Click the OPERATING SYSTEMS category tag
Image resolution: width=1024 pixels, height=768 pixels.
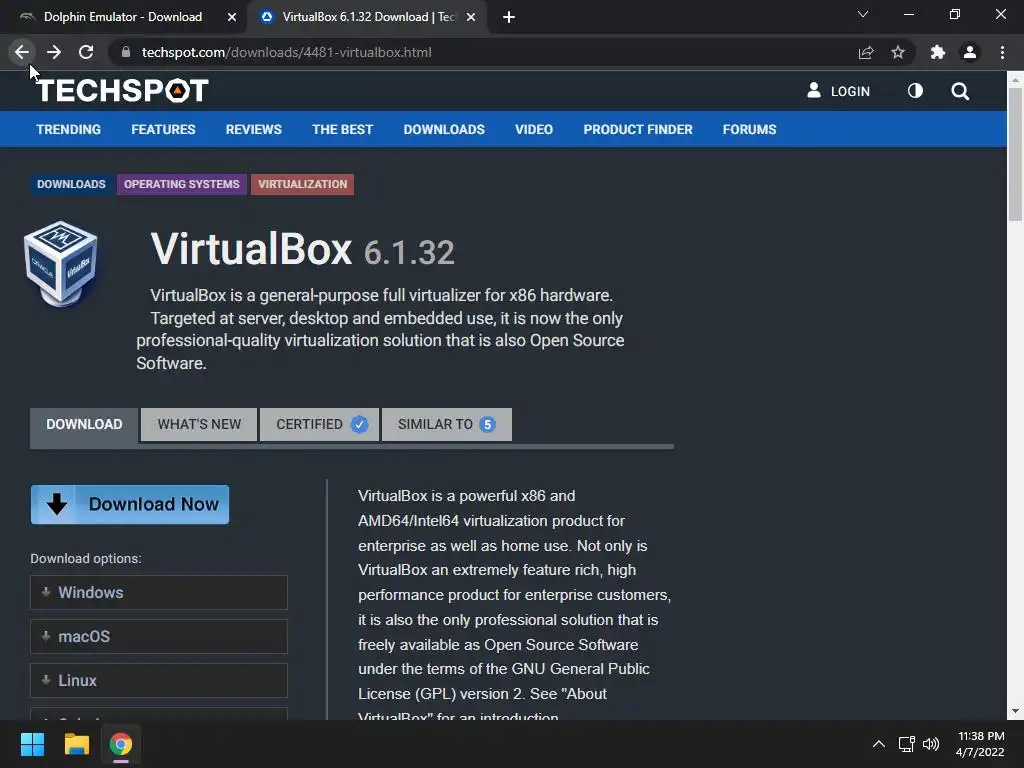(182, 184)
